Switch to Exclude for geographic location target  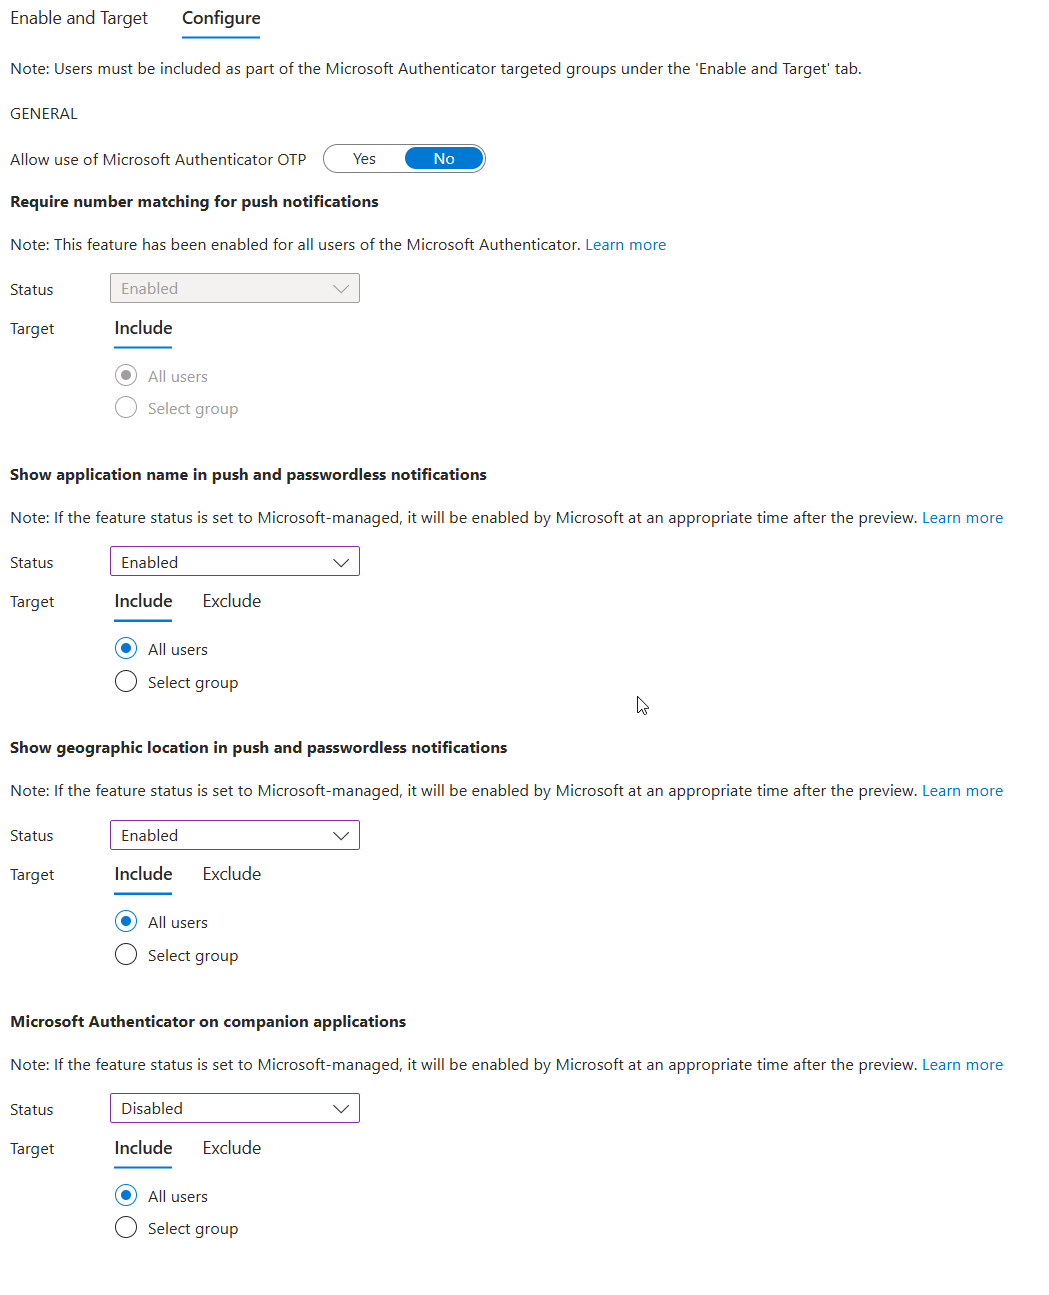click(x=231, y=874)
